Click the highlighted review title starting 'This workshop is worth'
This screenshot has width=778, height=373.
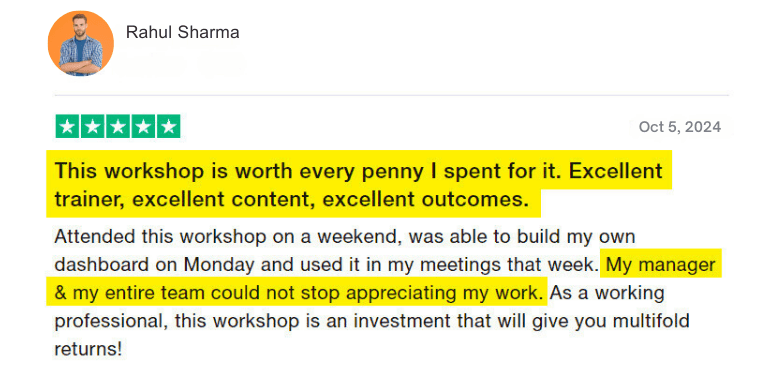[x=359, y=185]
